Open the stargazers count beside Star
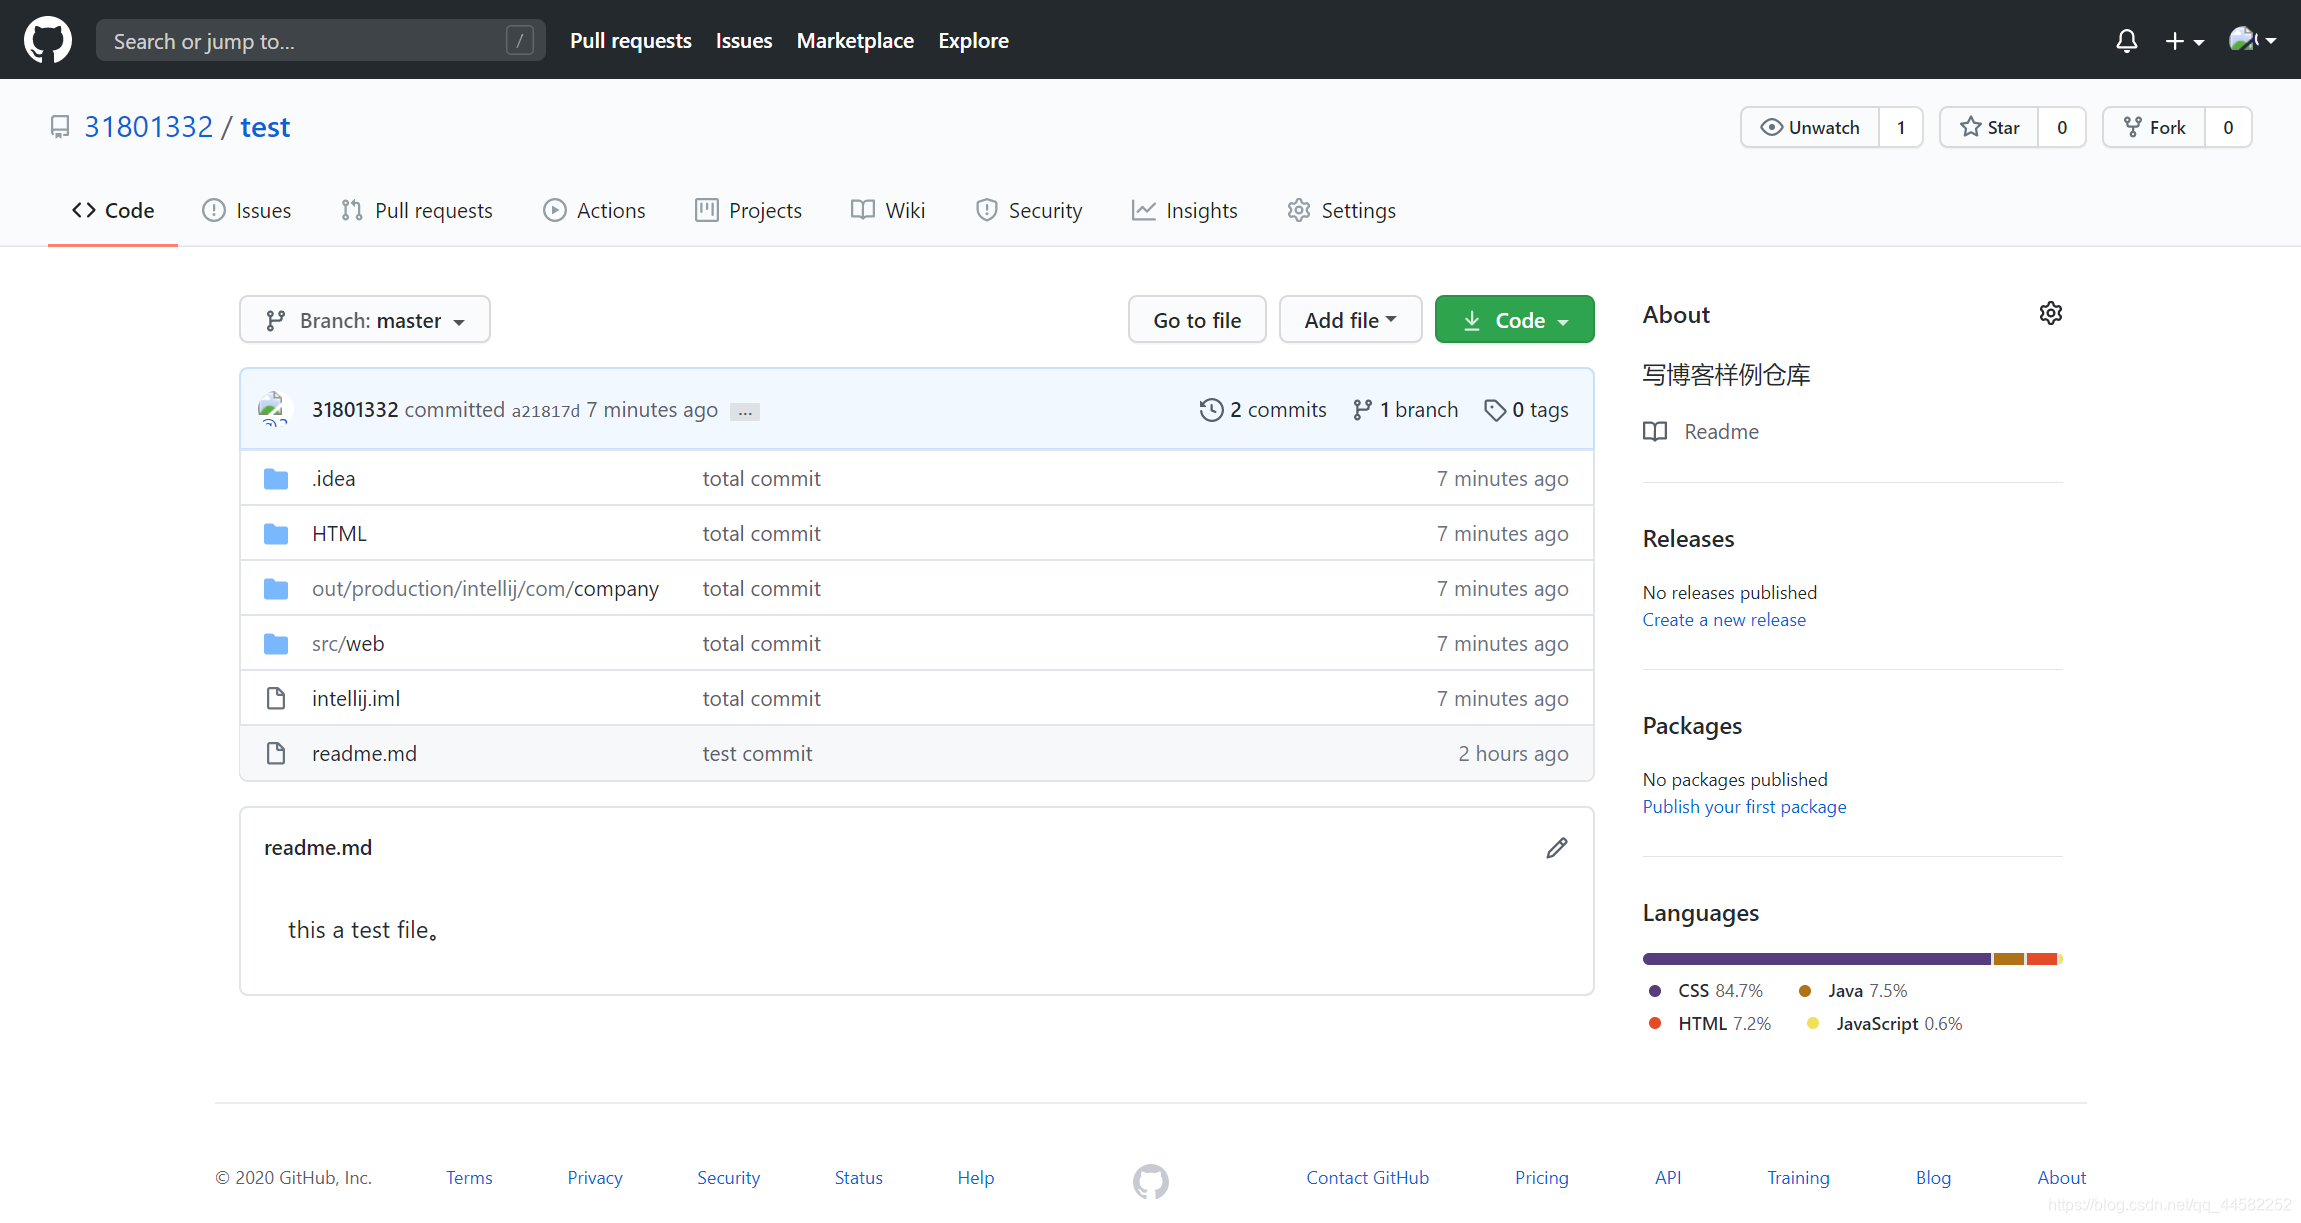The height and width of the screenshot is (1223, 2301). pos(2062,127)
